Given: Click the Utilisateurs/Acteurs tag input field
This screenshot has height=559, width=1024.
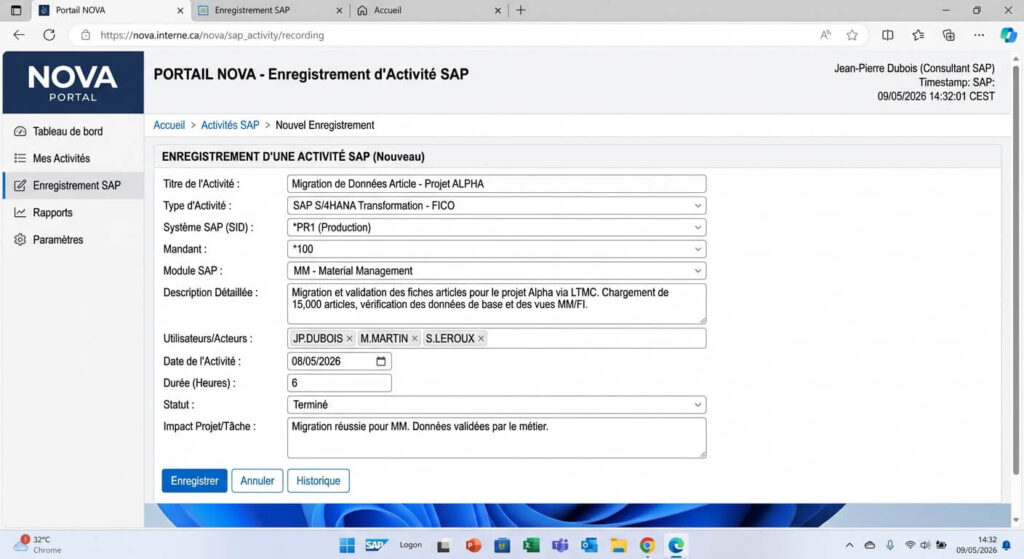Looking at the screenshot, I should 496,338.
